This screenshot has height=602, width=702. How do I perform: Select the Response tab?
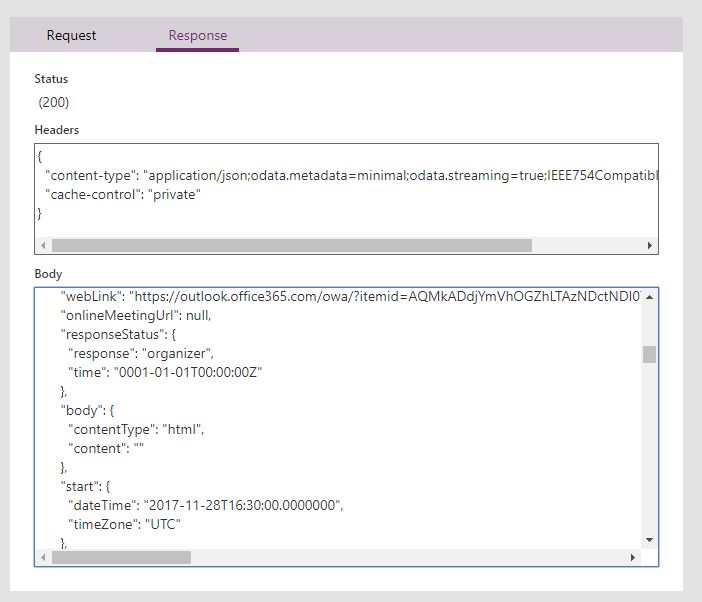pos(197,35)
